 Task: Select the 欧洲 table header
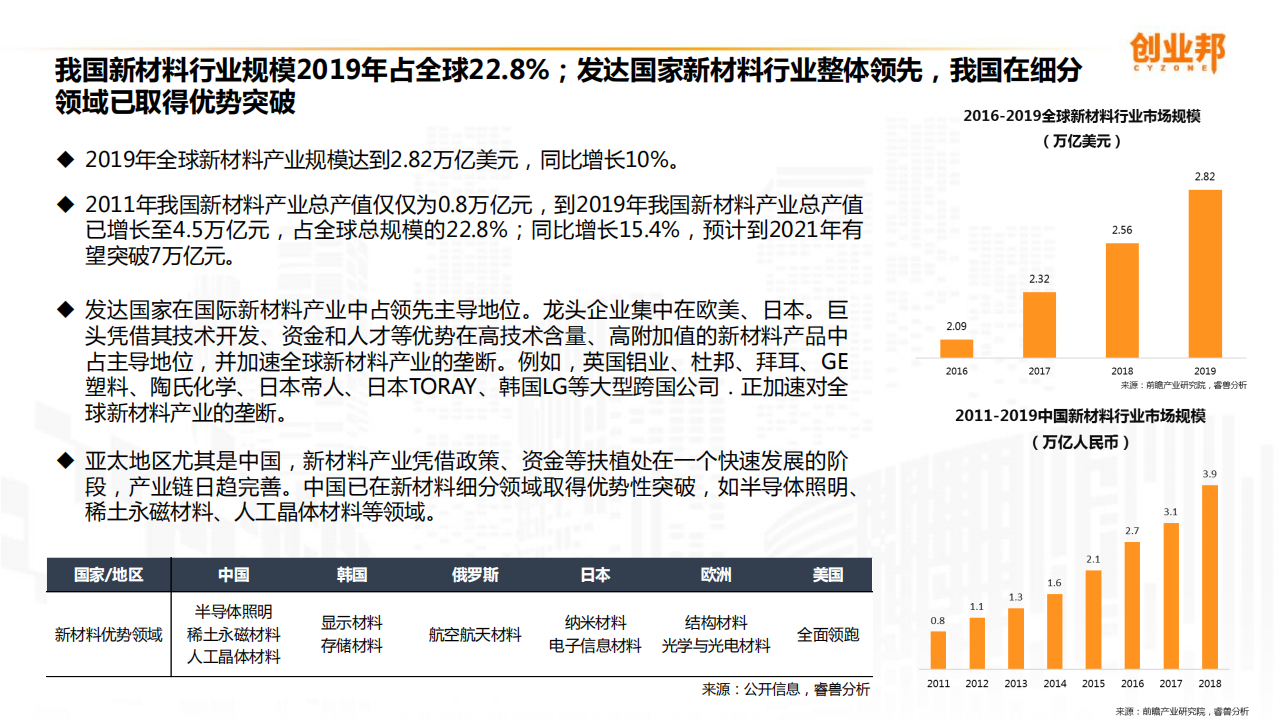[716, 574]
